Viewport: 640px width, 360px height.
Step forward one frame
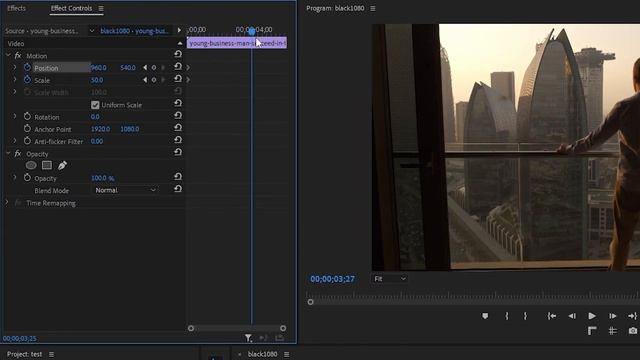point(613,316)
